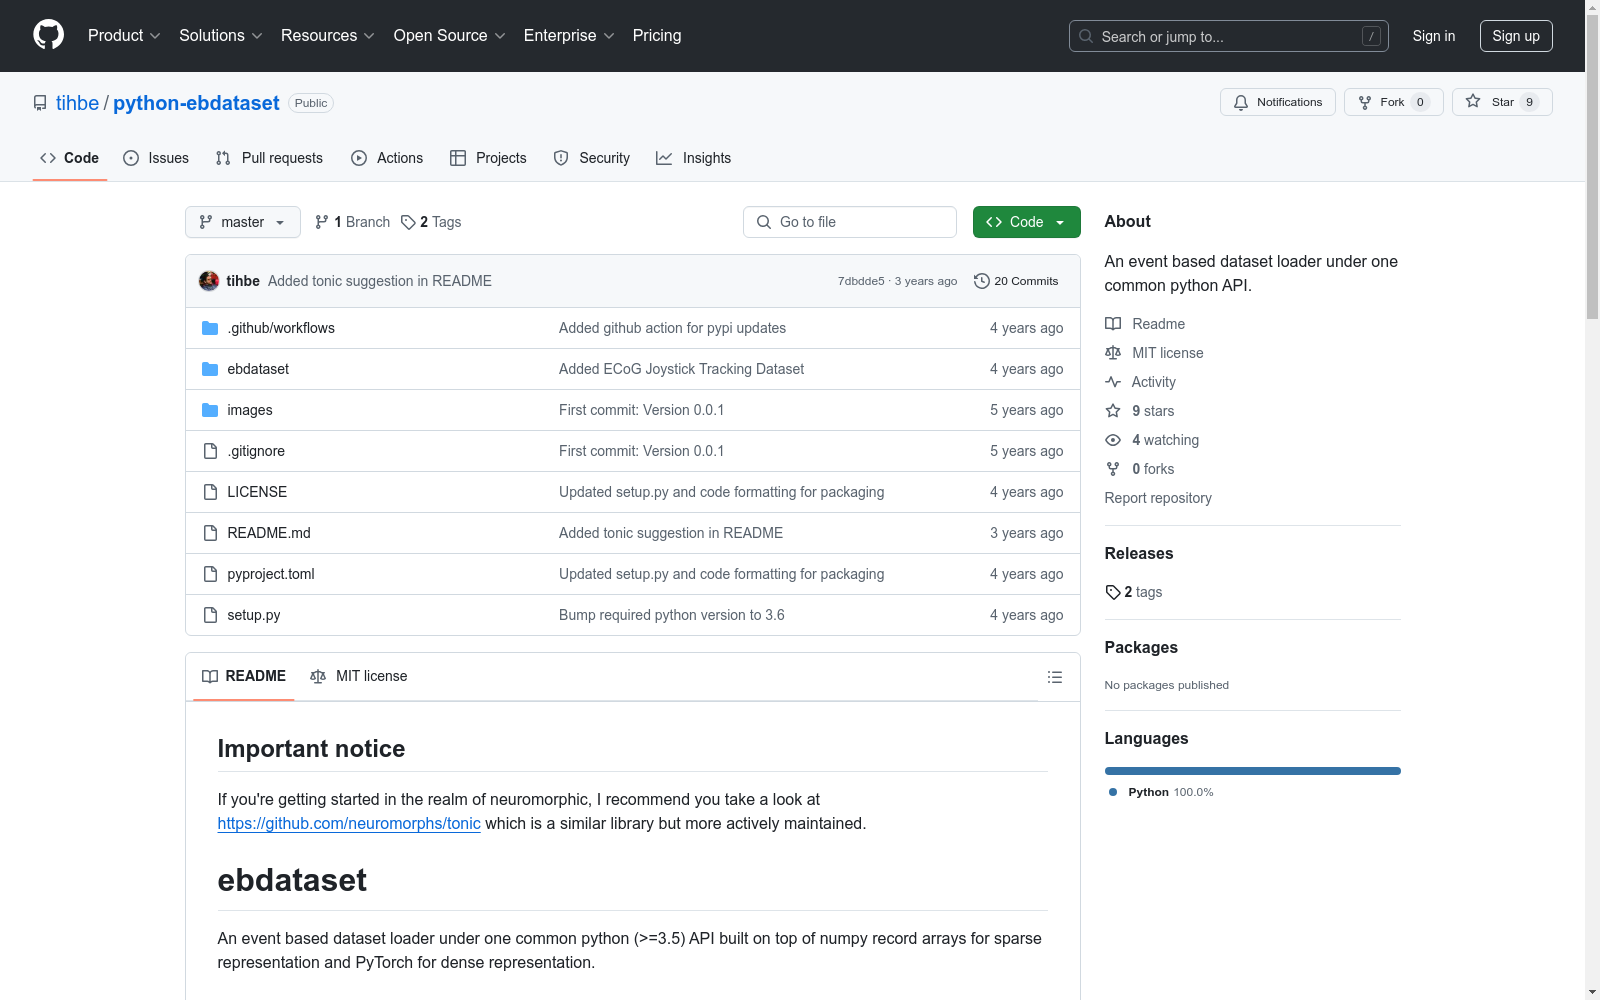Click the Go to file input

click(850, 222)
